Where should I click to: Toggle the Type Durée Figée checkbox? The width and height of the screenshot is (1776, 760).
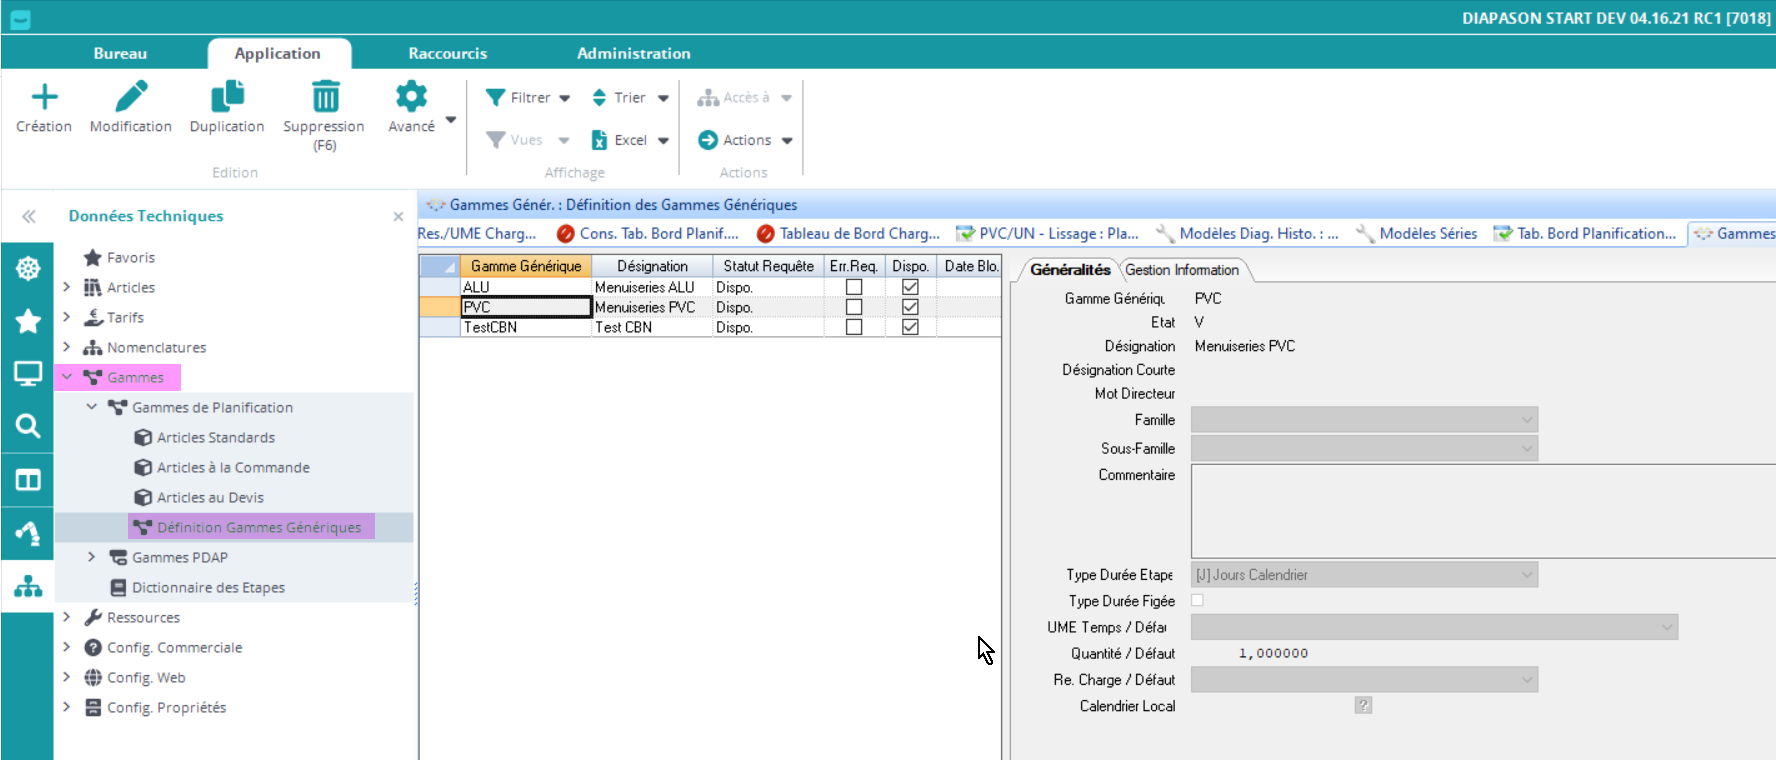point(1197,601)
